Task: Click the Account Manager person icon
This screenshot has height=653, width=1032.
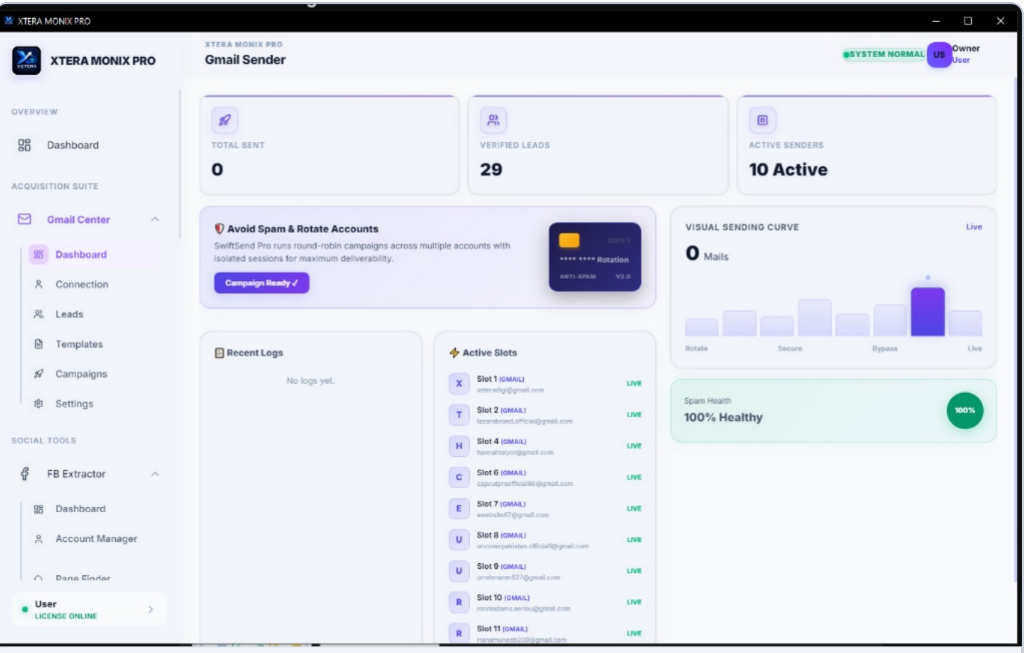Action: (x=38, y=539)
